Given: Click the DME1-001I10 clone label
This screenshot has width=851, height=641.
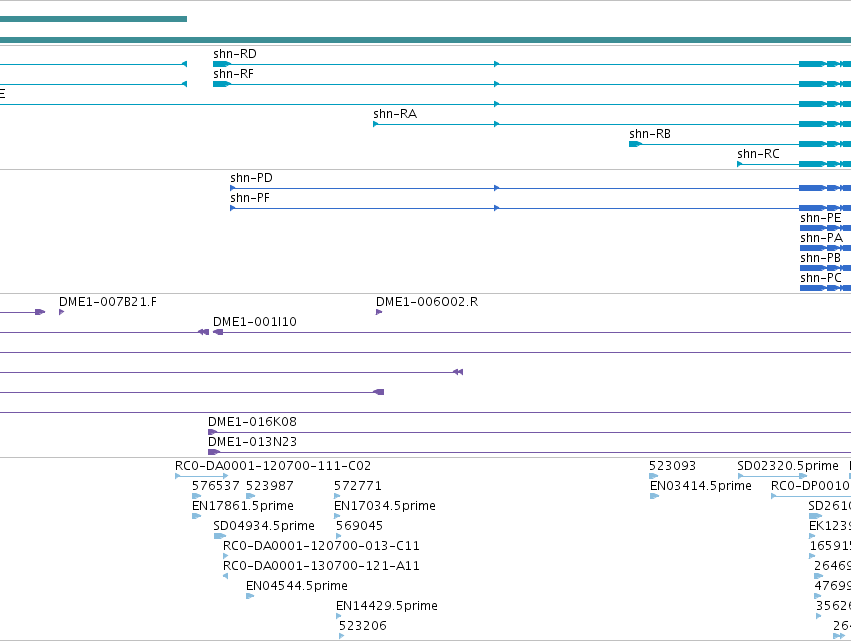Looking at the screenshot, I should tap(255, 322).
